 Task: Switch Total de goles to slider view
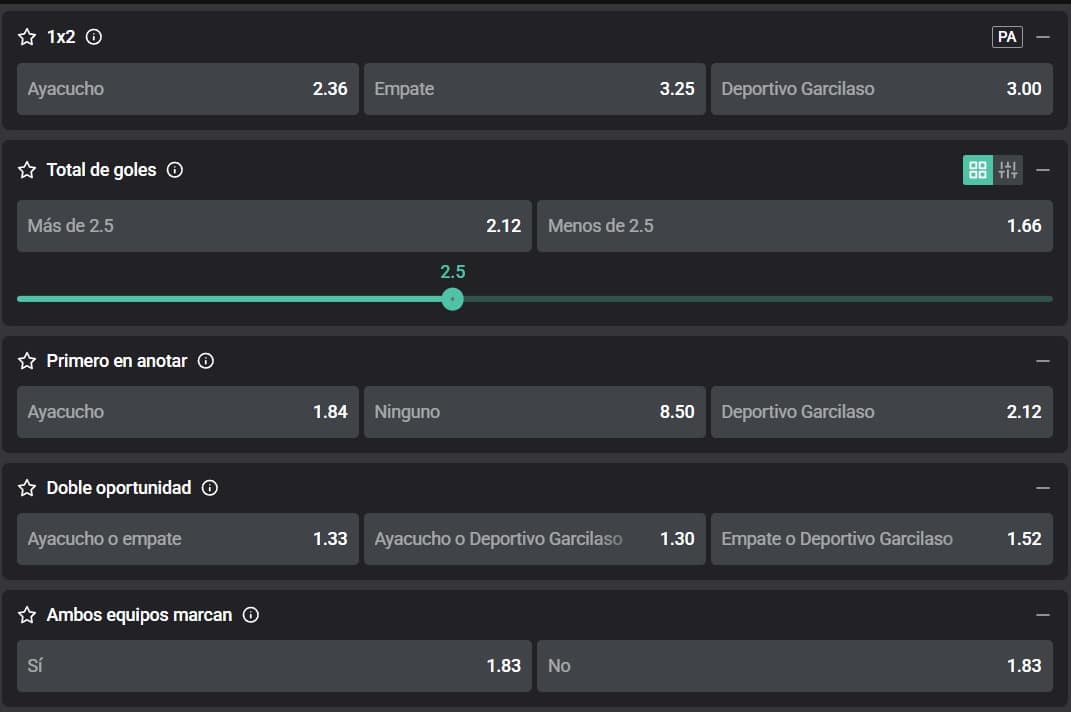click(x=1008, y=170)
